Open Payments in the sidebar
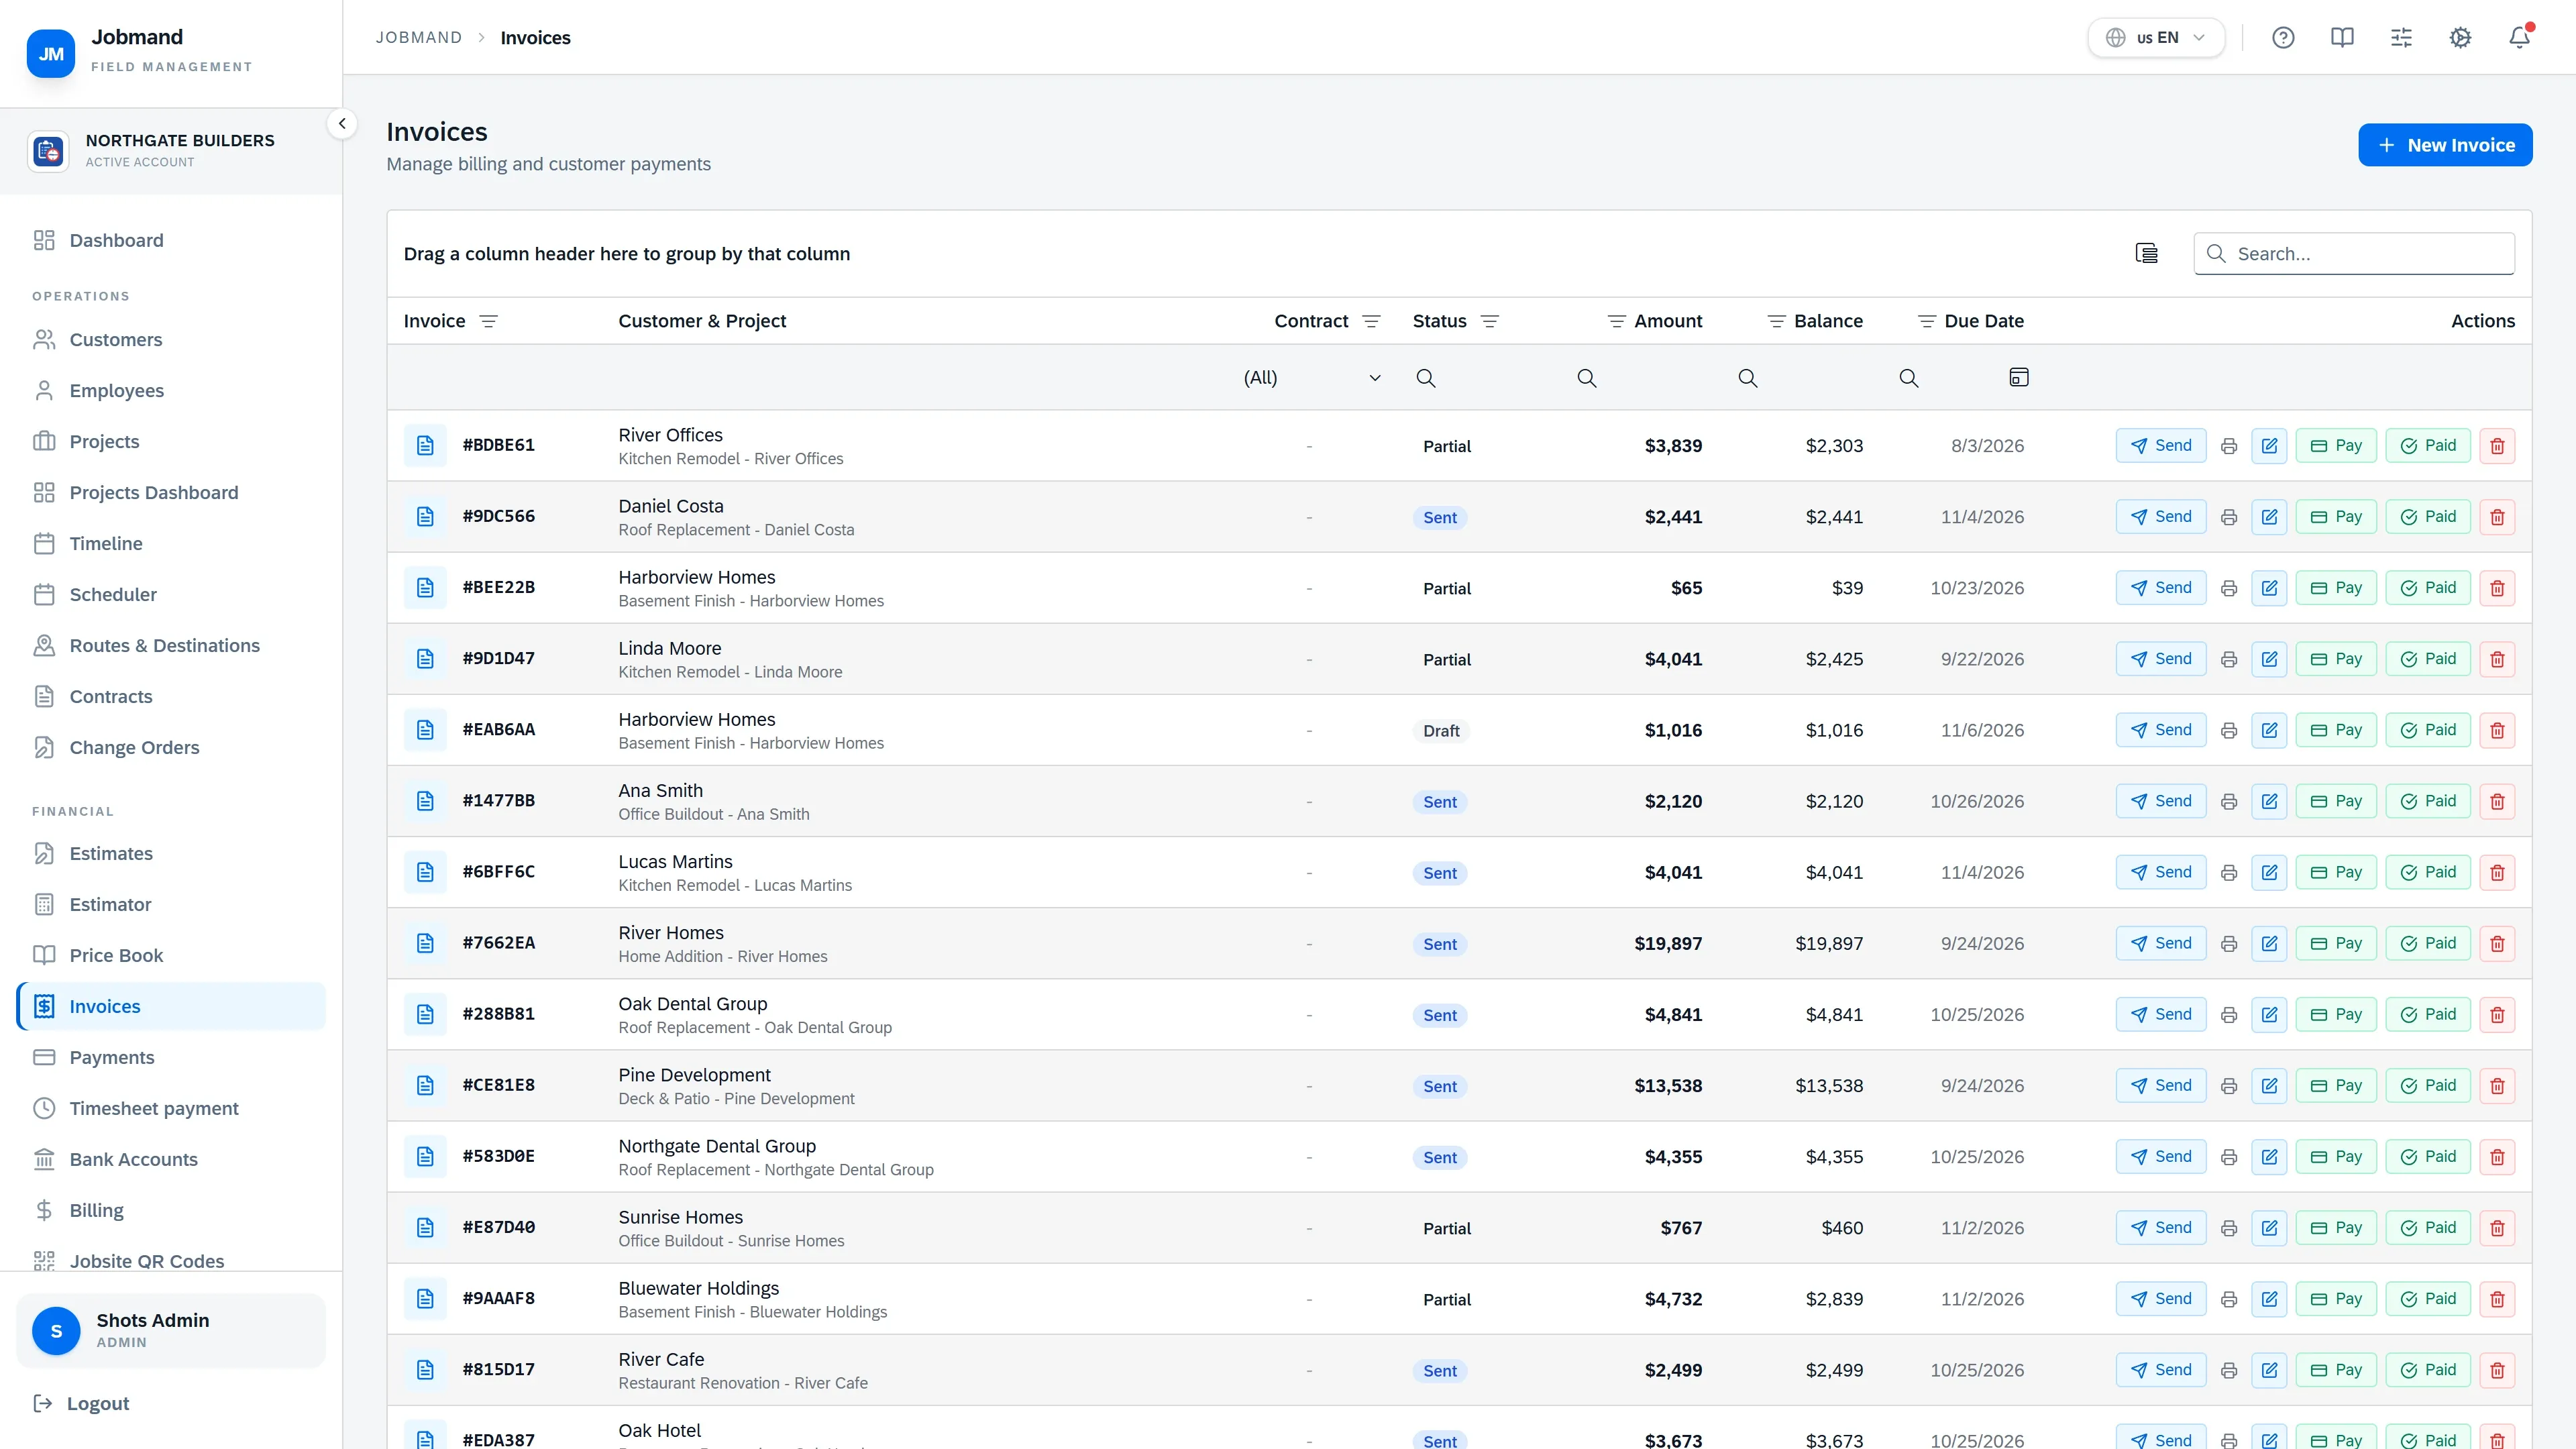The height and width of the screenshot is (1449, 2576). click(x=171, y=1057)
